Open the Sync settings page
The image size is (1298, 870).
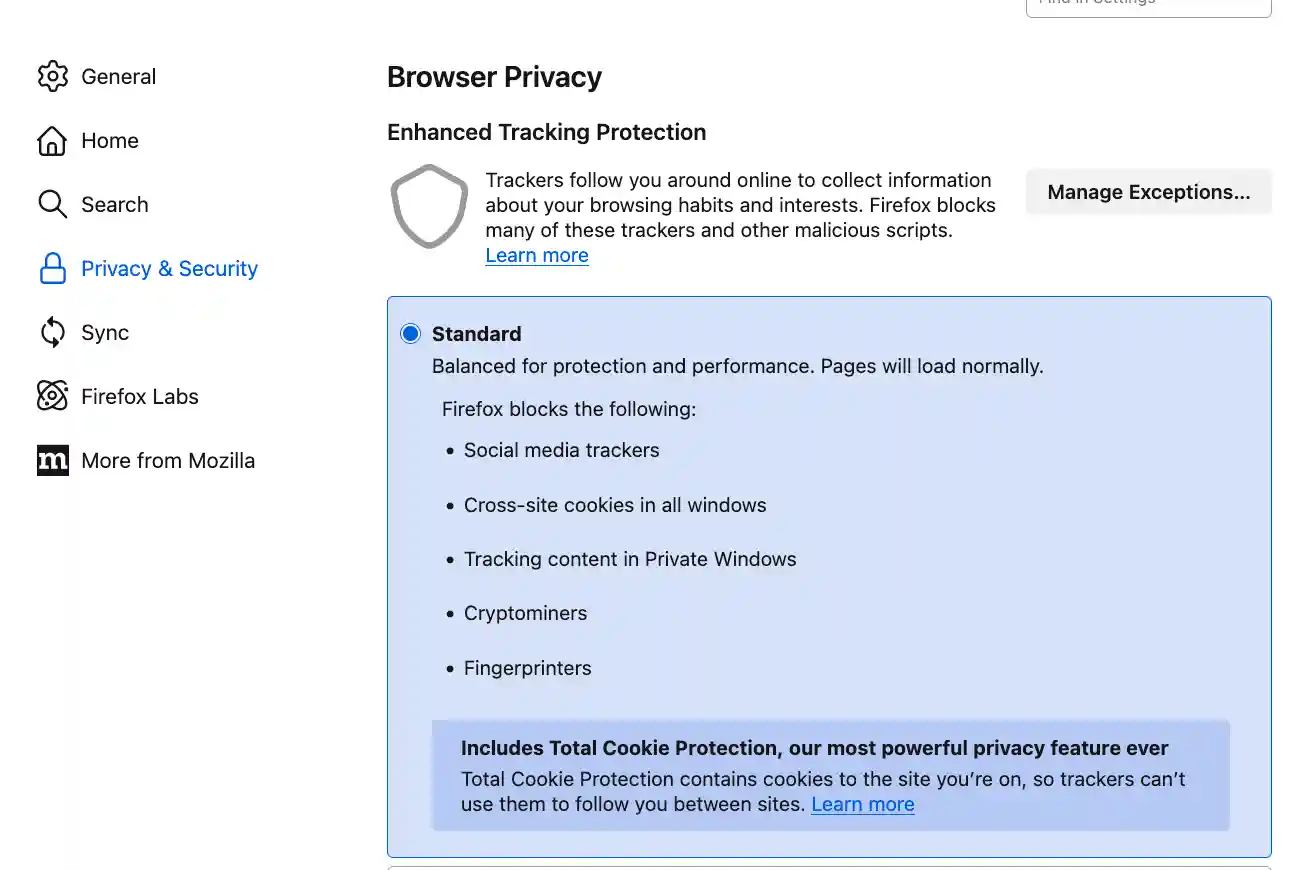104,332
